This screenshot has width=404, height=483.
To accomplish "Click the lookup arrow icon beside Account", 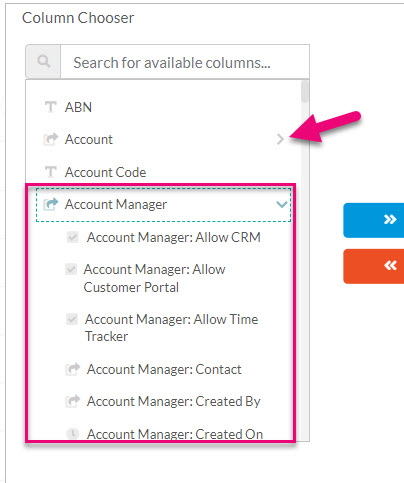I will (x=51, y=139).
